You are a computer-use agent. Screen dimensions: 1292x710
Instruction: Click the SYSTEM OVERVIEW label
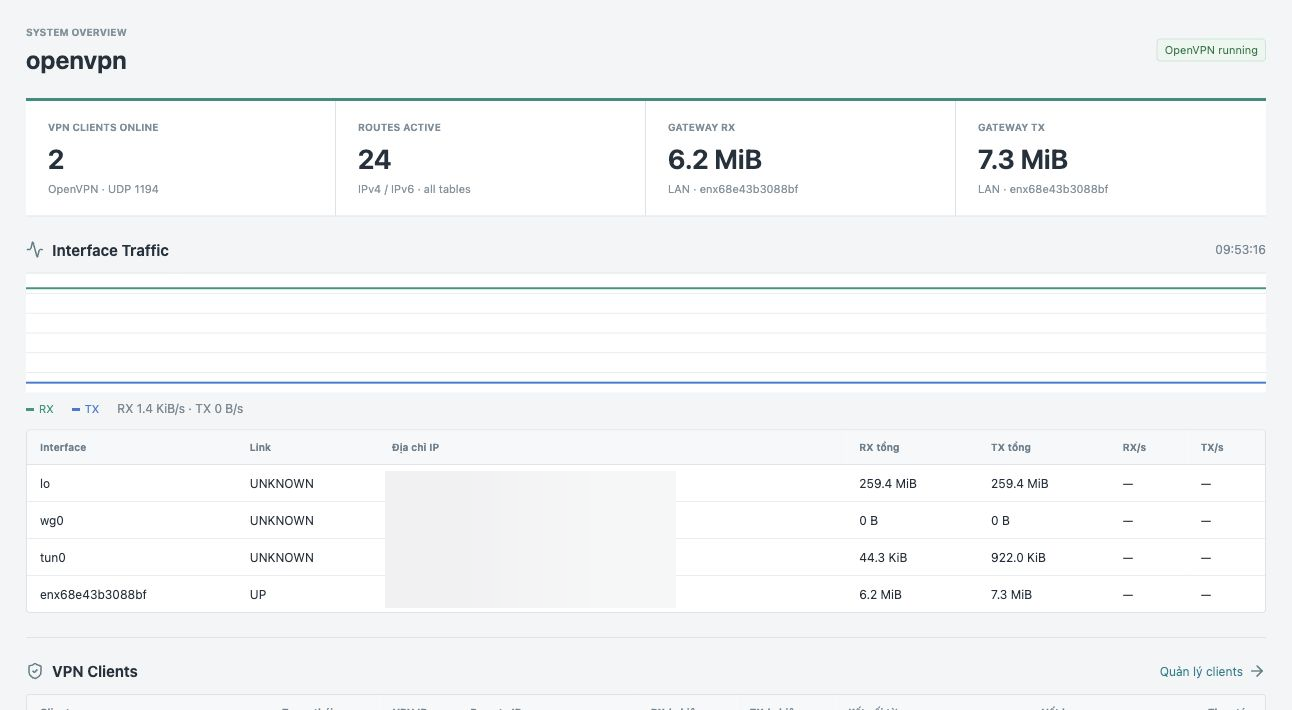[76, 33]
